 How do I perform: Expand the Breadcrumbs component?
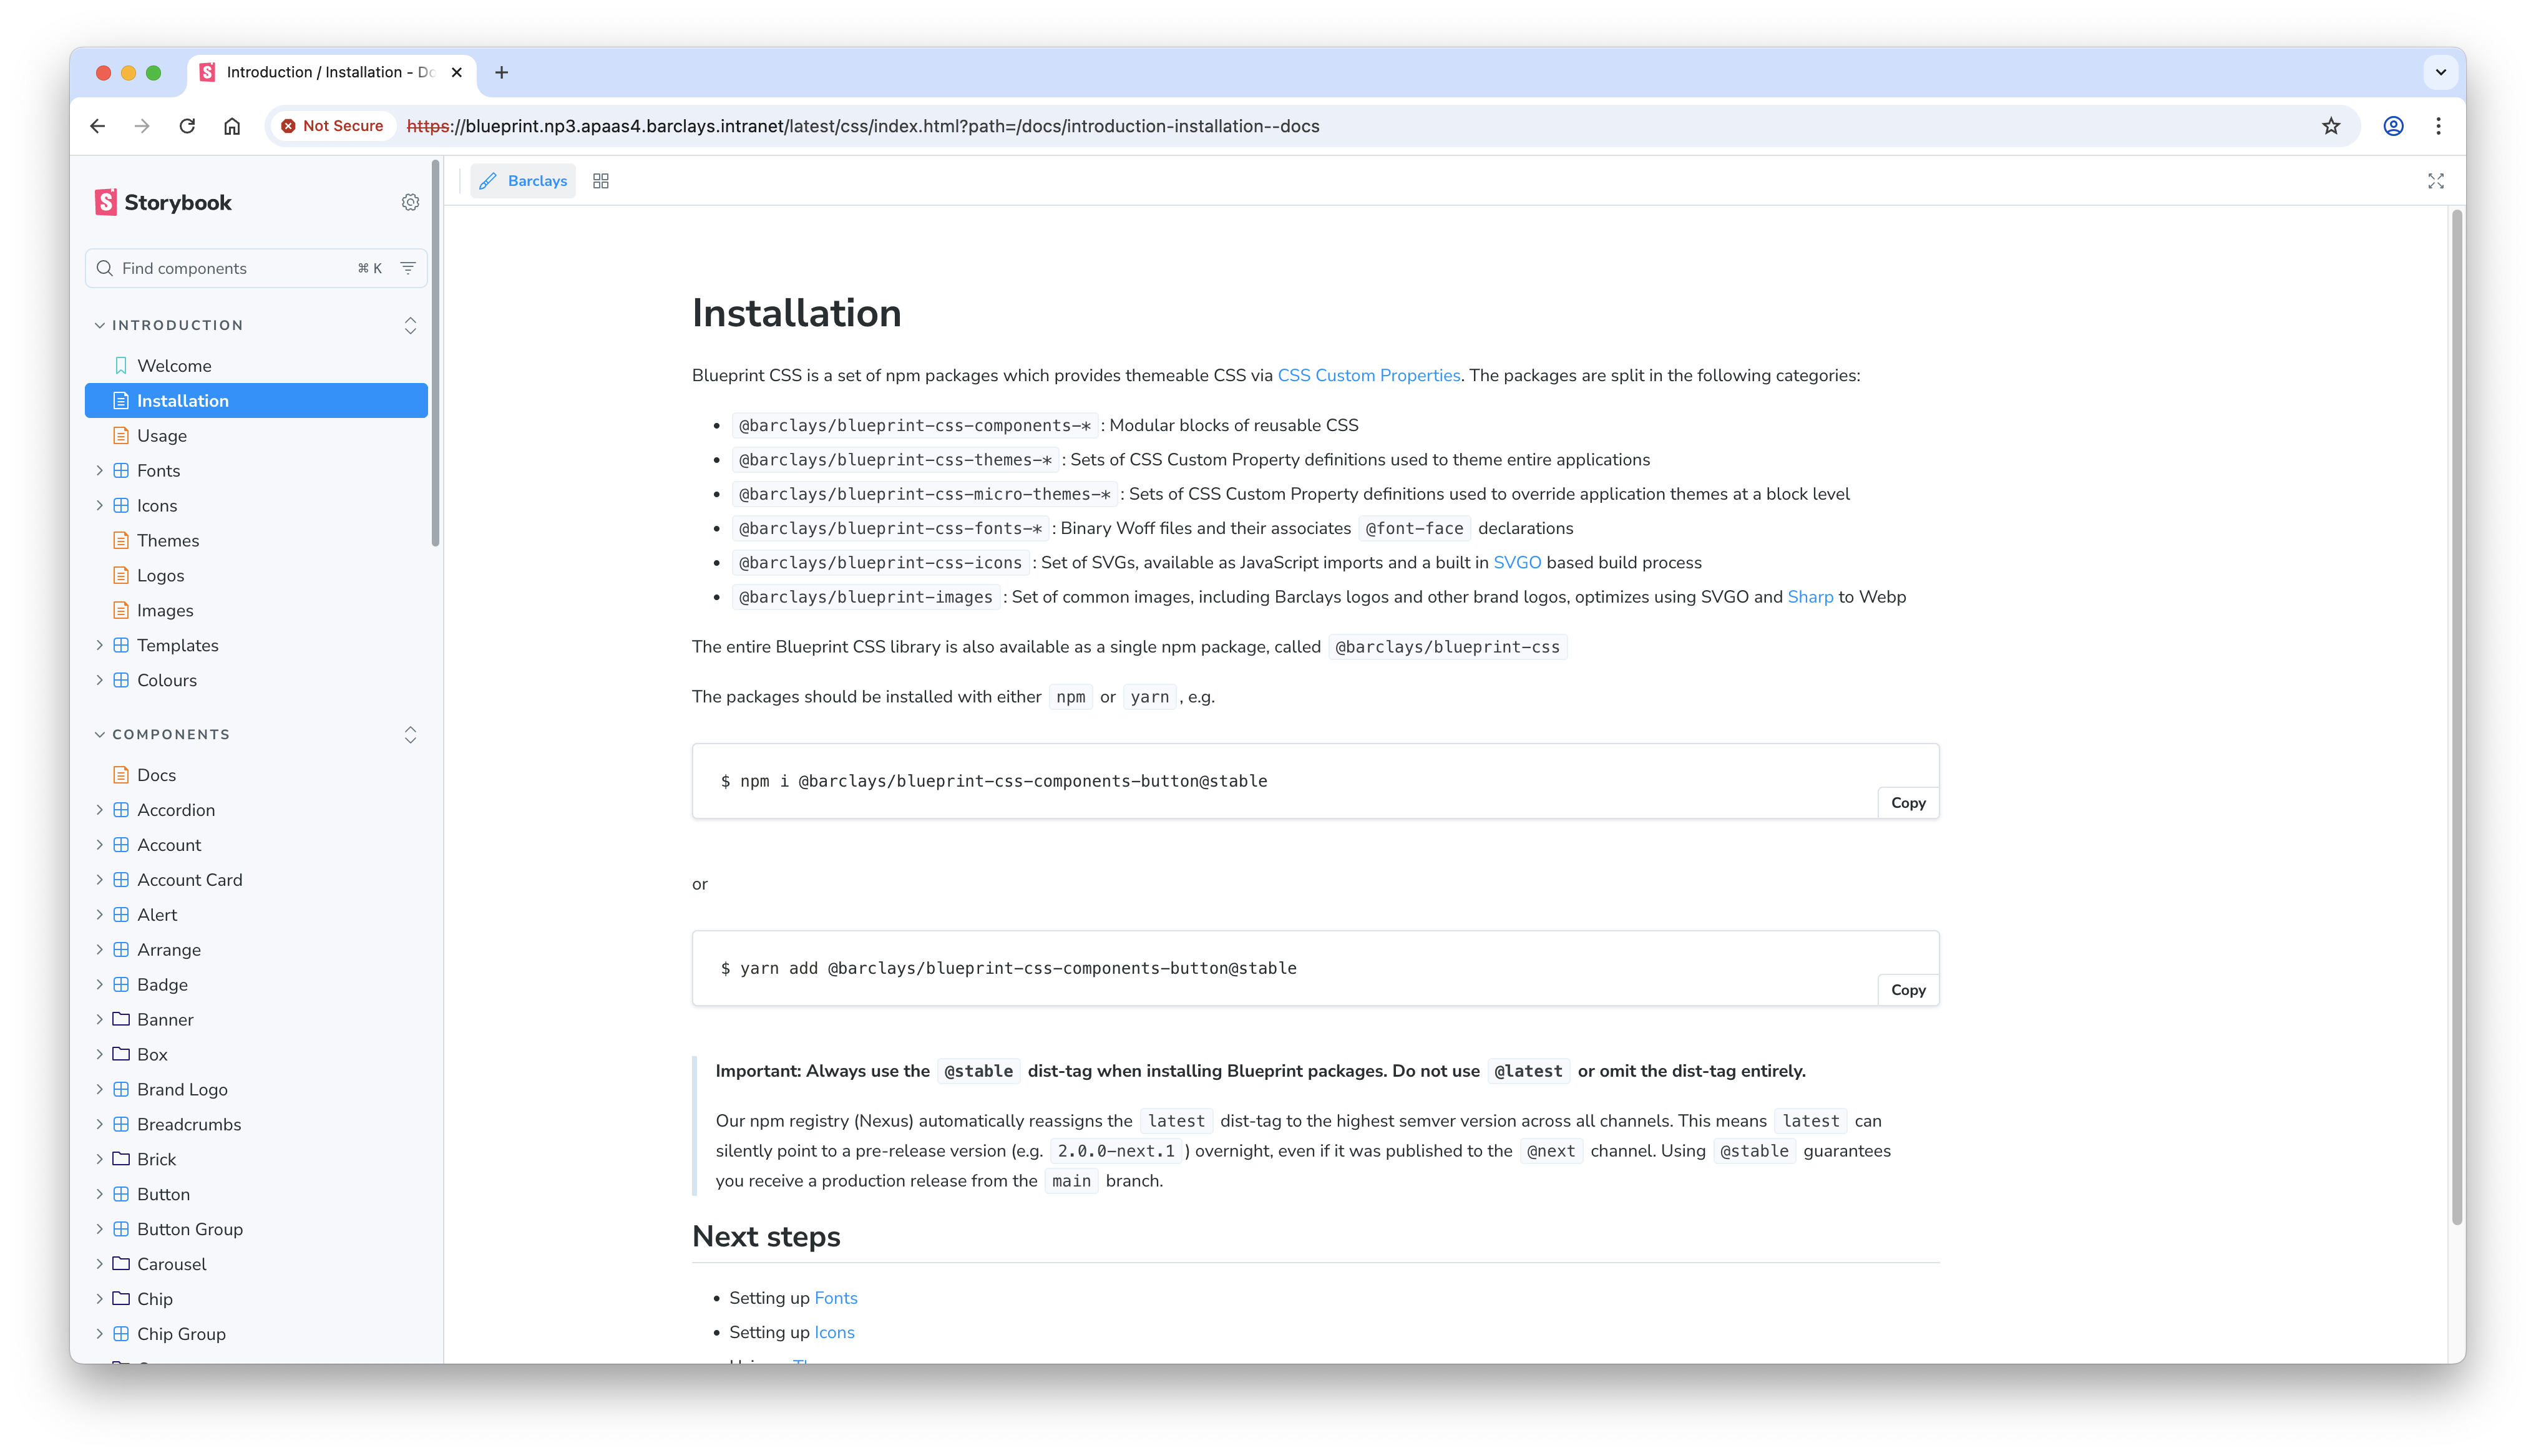point(256,1125)
